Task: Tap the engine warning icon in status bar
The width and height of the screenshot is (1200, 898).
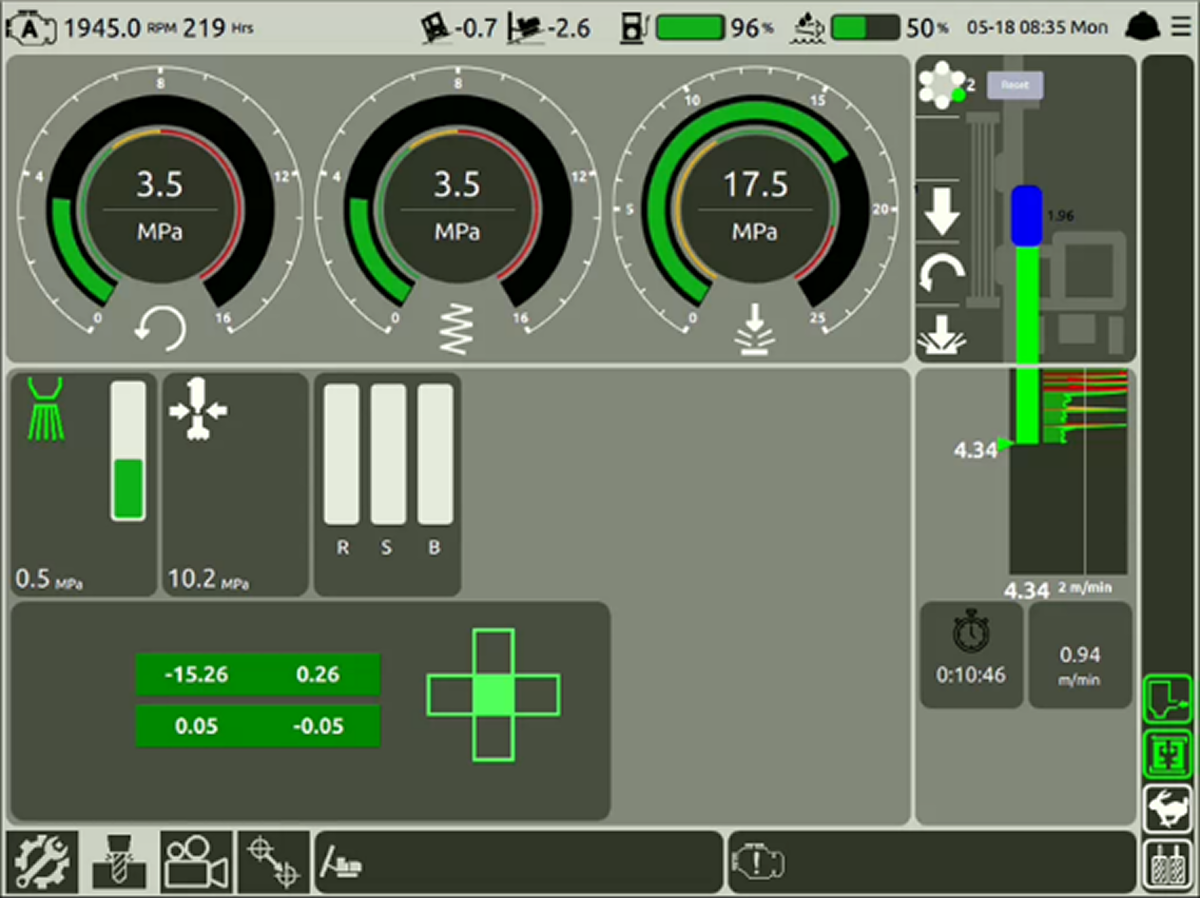Action: coord(759,861)
